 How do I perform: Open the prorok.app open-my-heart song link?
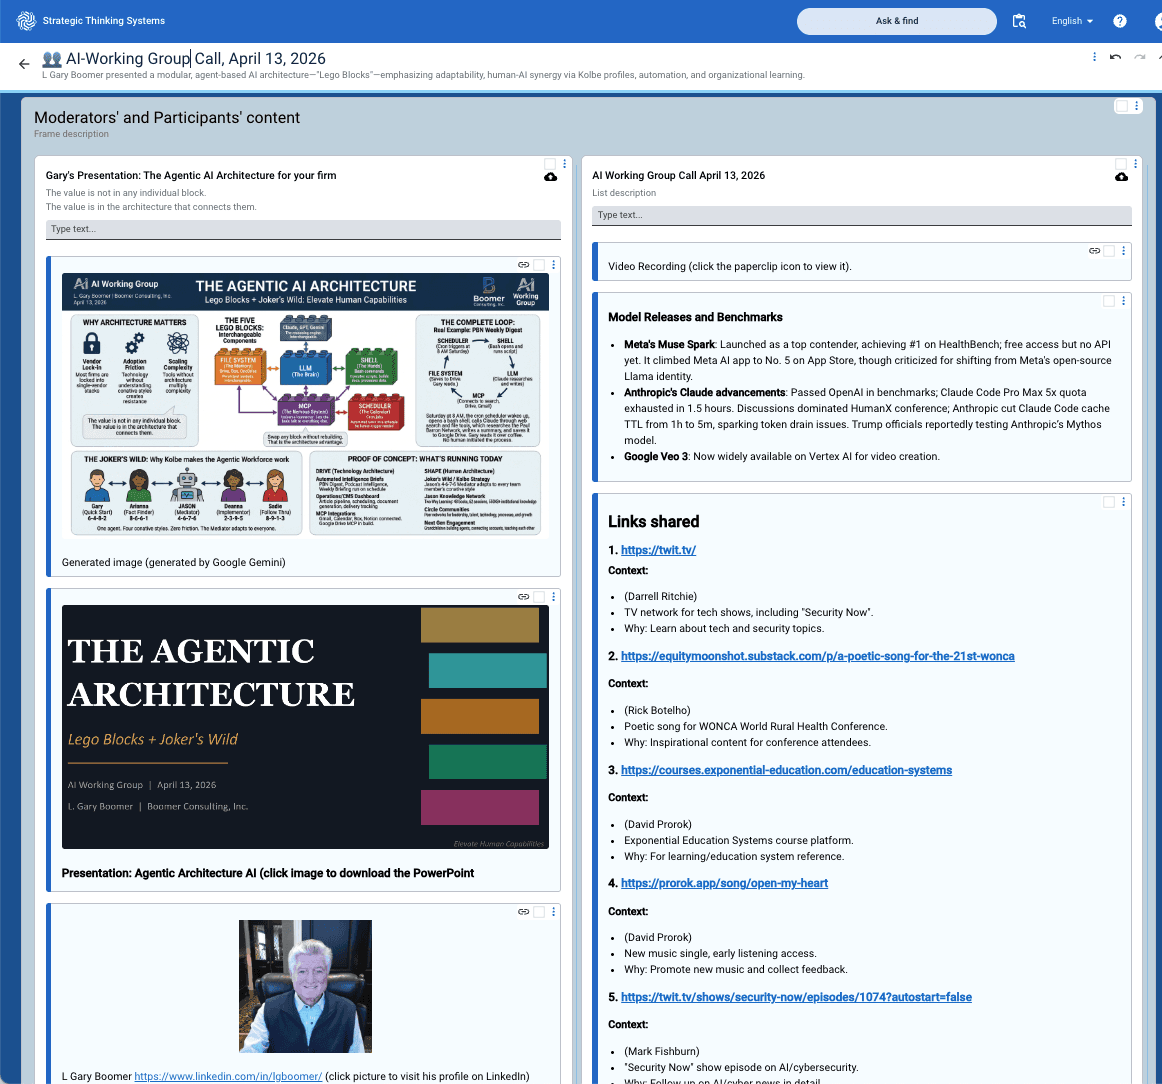click(x=724, y=883)
